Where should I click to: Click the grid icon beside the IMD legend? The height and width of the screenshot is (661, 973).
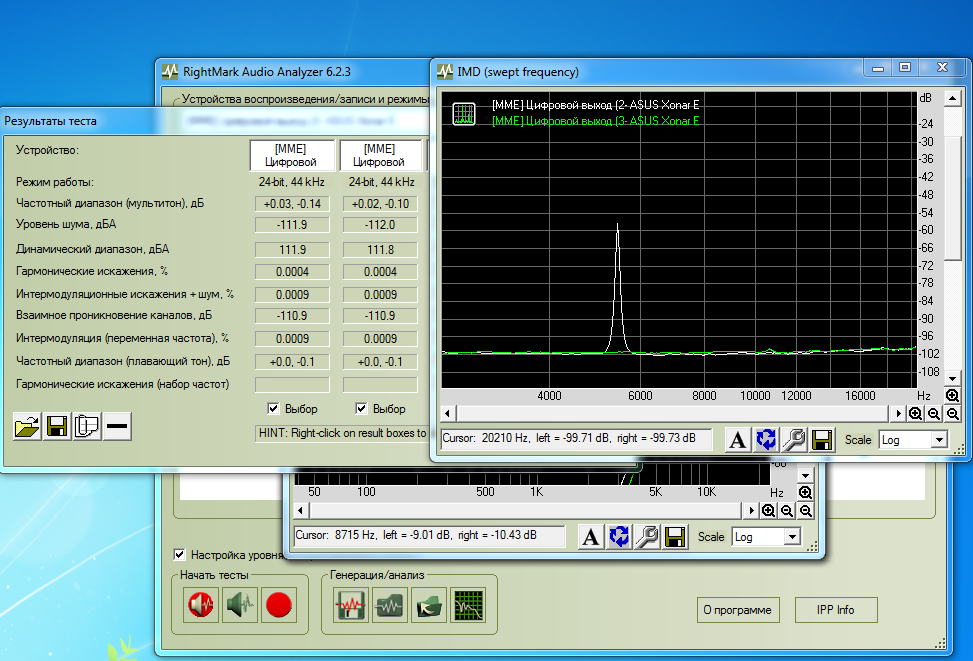(x=464, y=114)
